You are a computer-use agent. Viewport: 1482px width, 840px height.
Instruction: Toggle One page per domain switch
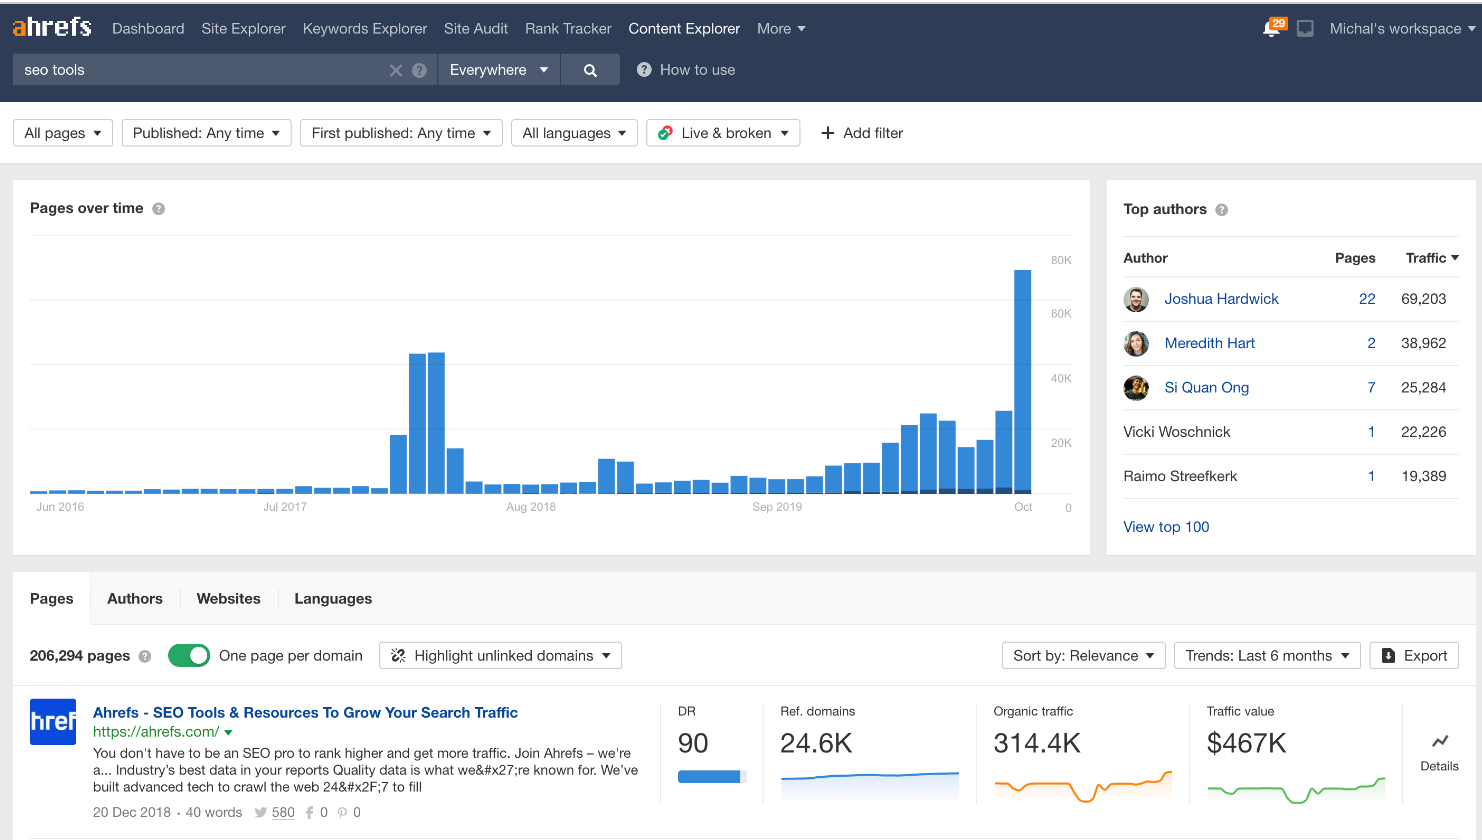click(189, 655)
